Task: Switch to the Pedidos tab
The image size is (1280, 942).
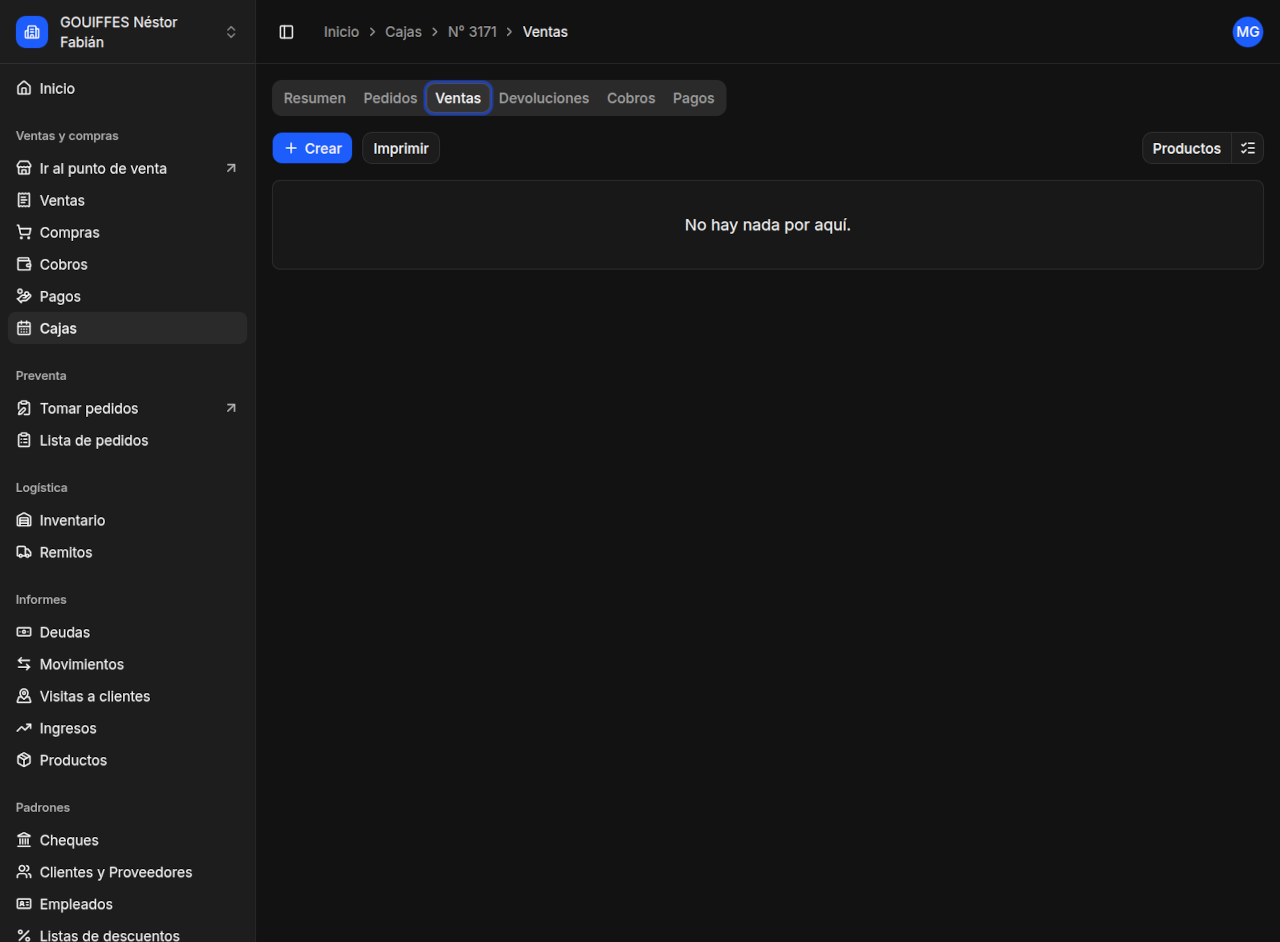Action: (390, 98)
